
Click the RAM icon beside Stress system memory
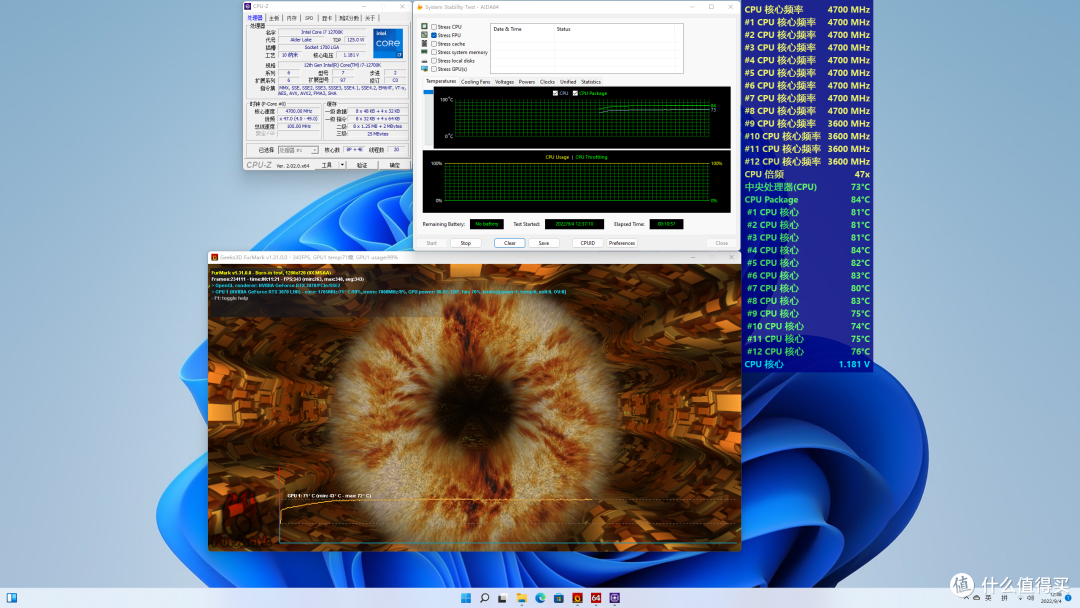click(x=424, y=52)
